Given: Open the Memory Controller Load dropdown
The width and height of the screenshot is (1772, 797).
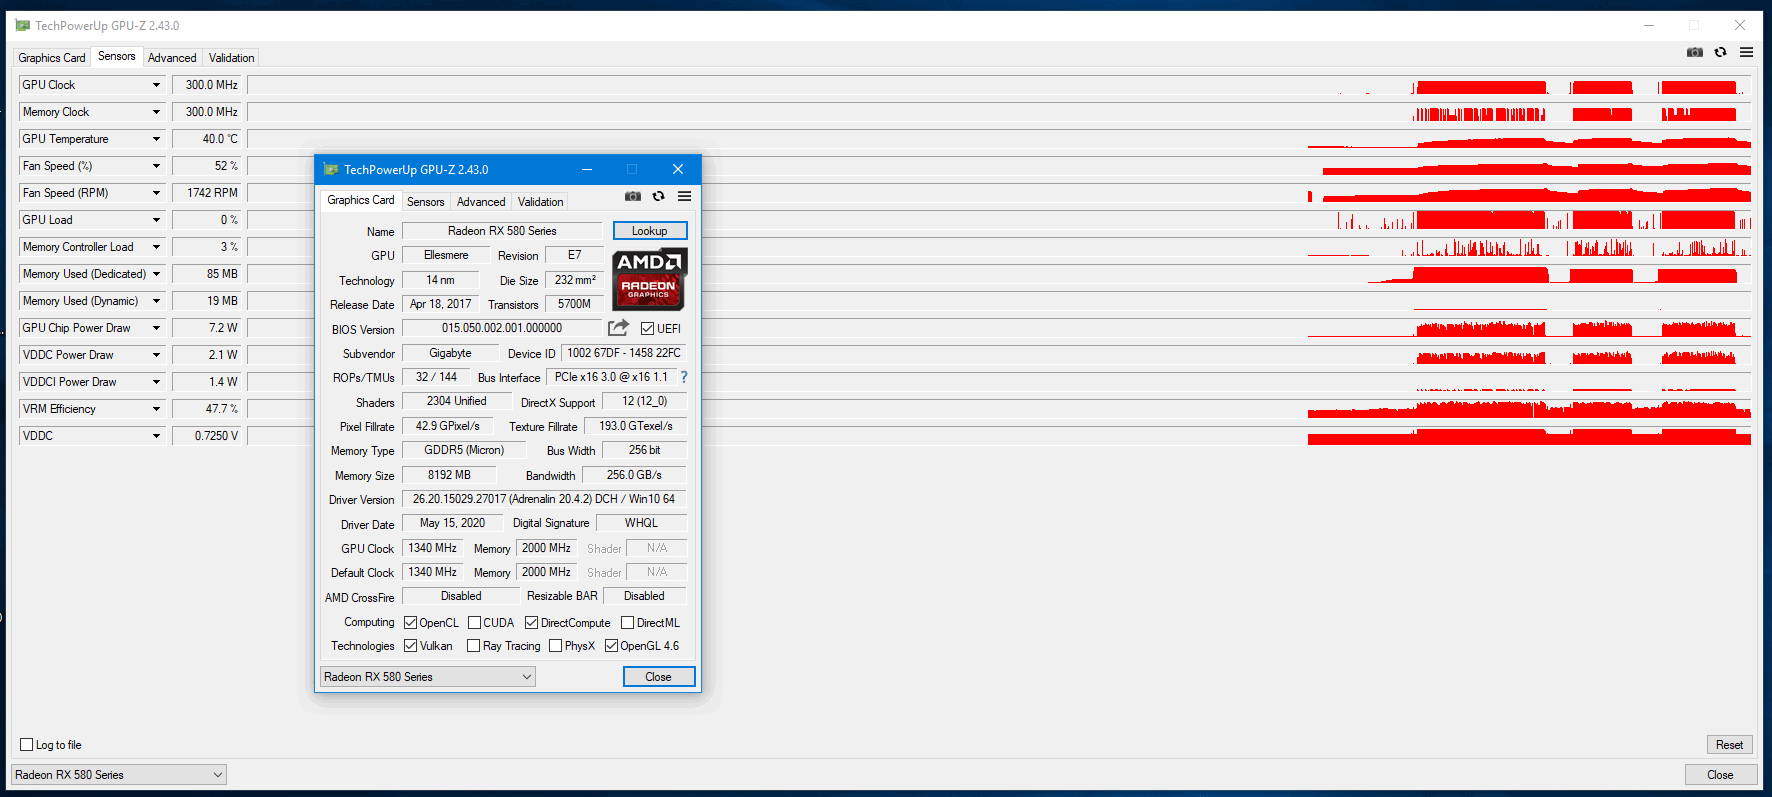Looking at the screenshot, I should 156,247.
